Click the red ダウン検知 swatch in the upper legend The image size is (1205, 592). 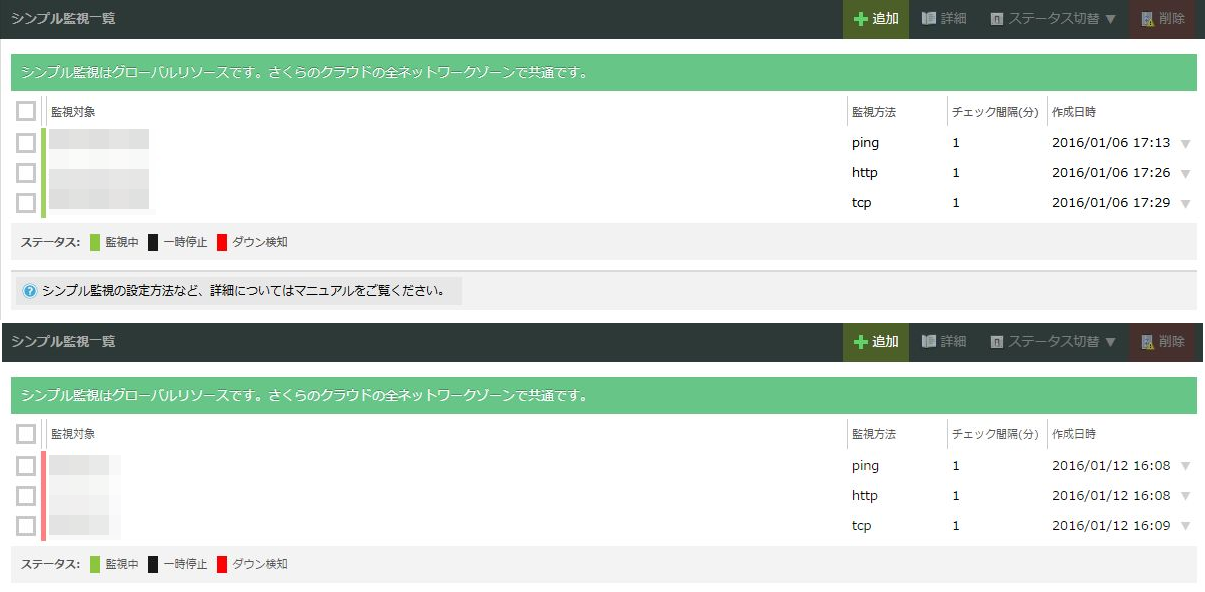pyautogui.click(x=222, y=242)
